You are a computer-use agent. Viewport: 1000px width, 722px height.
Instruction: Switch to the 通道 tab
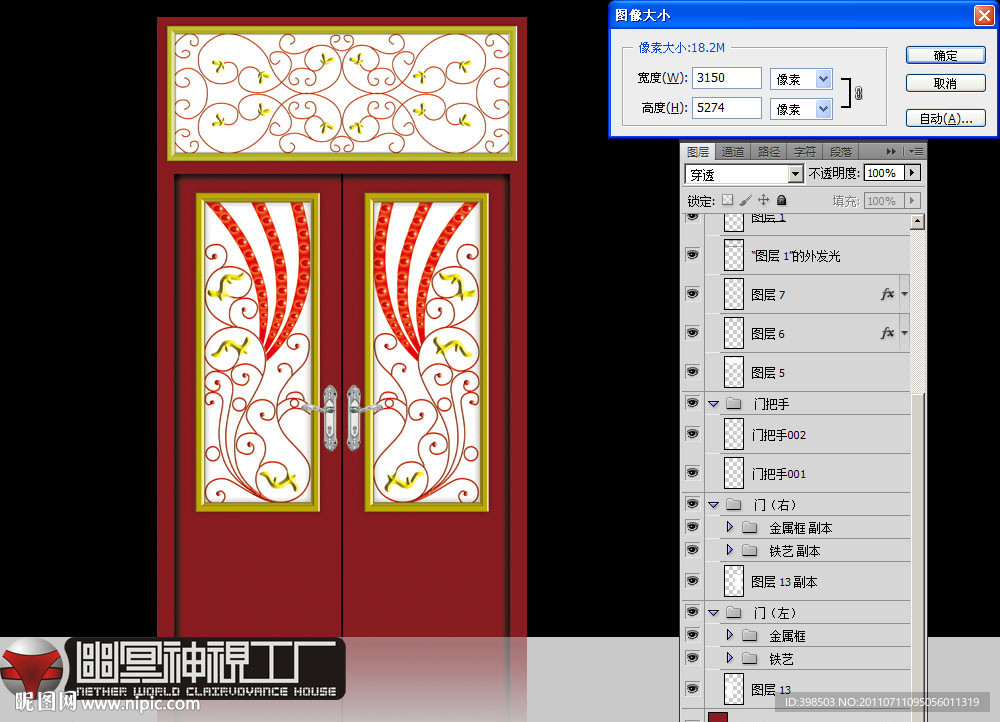point(733,152)
